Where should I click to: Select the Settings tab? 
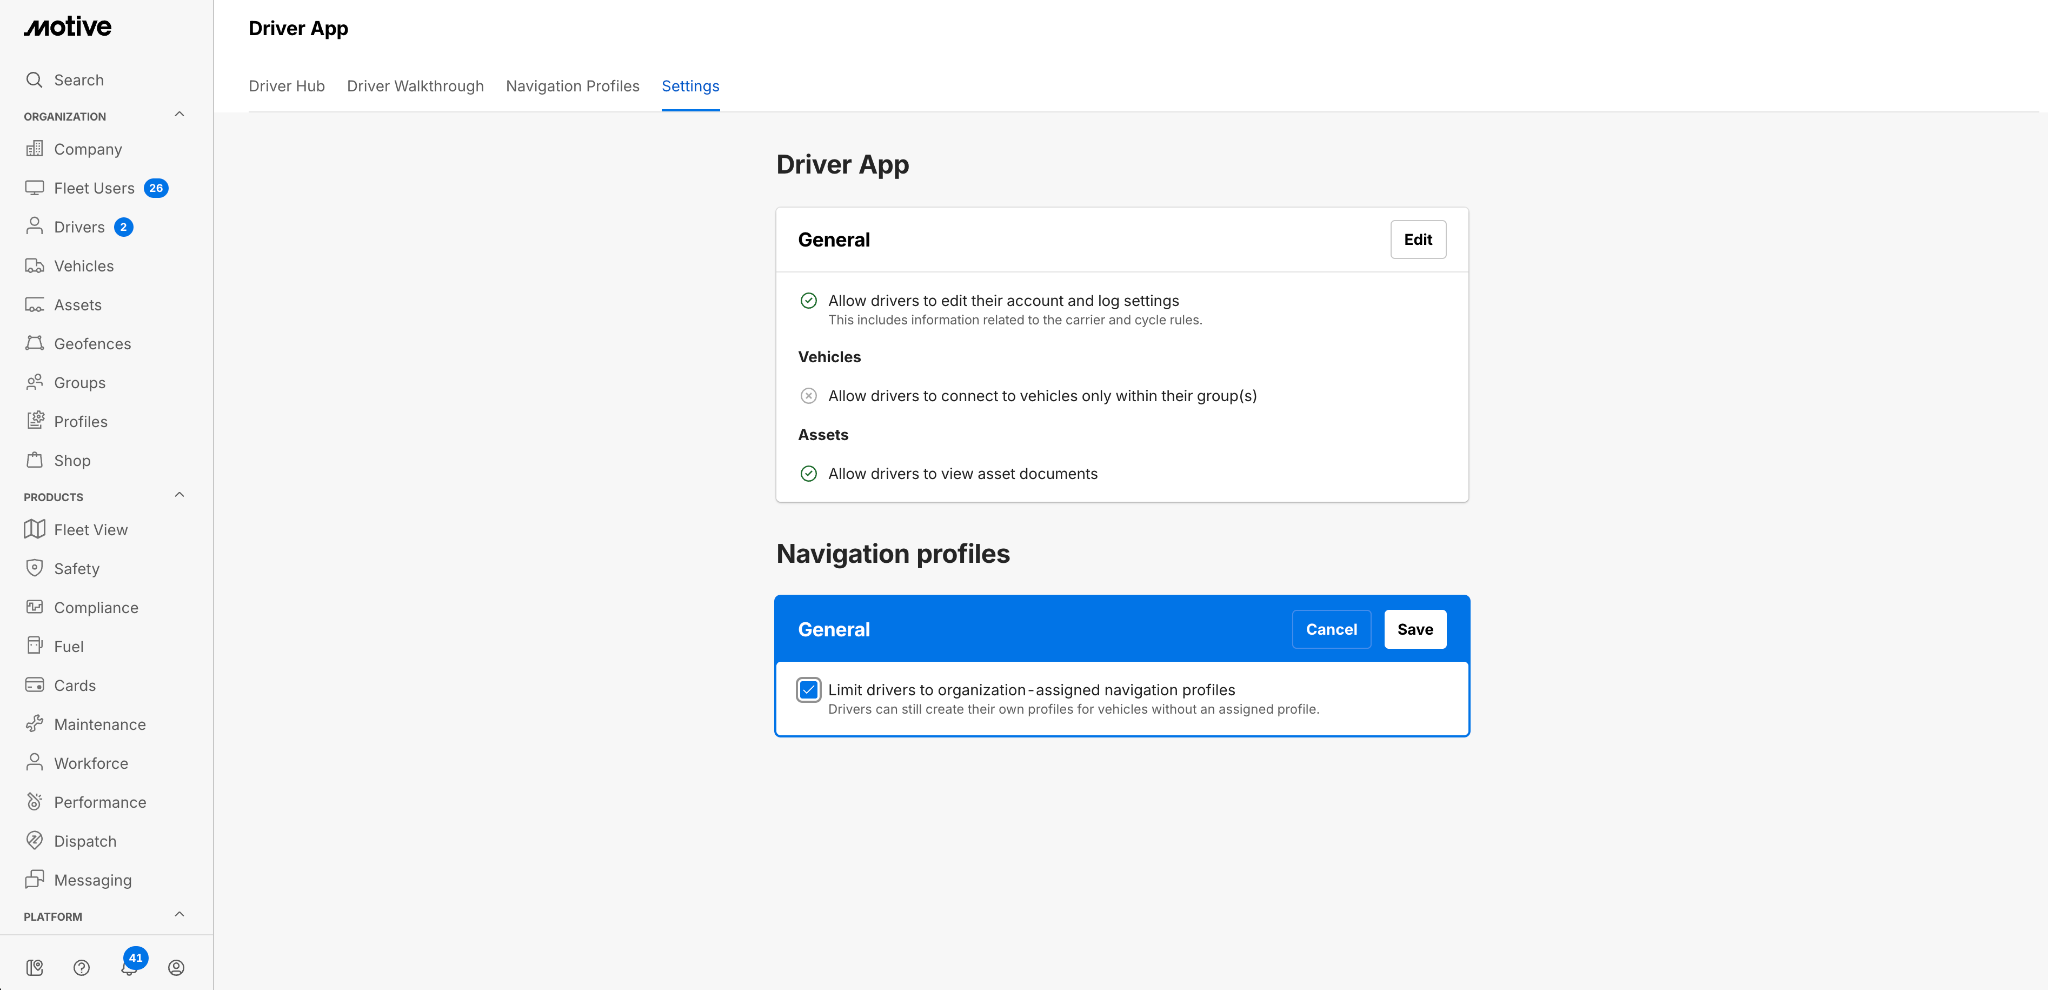point(691,86)
